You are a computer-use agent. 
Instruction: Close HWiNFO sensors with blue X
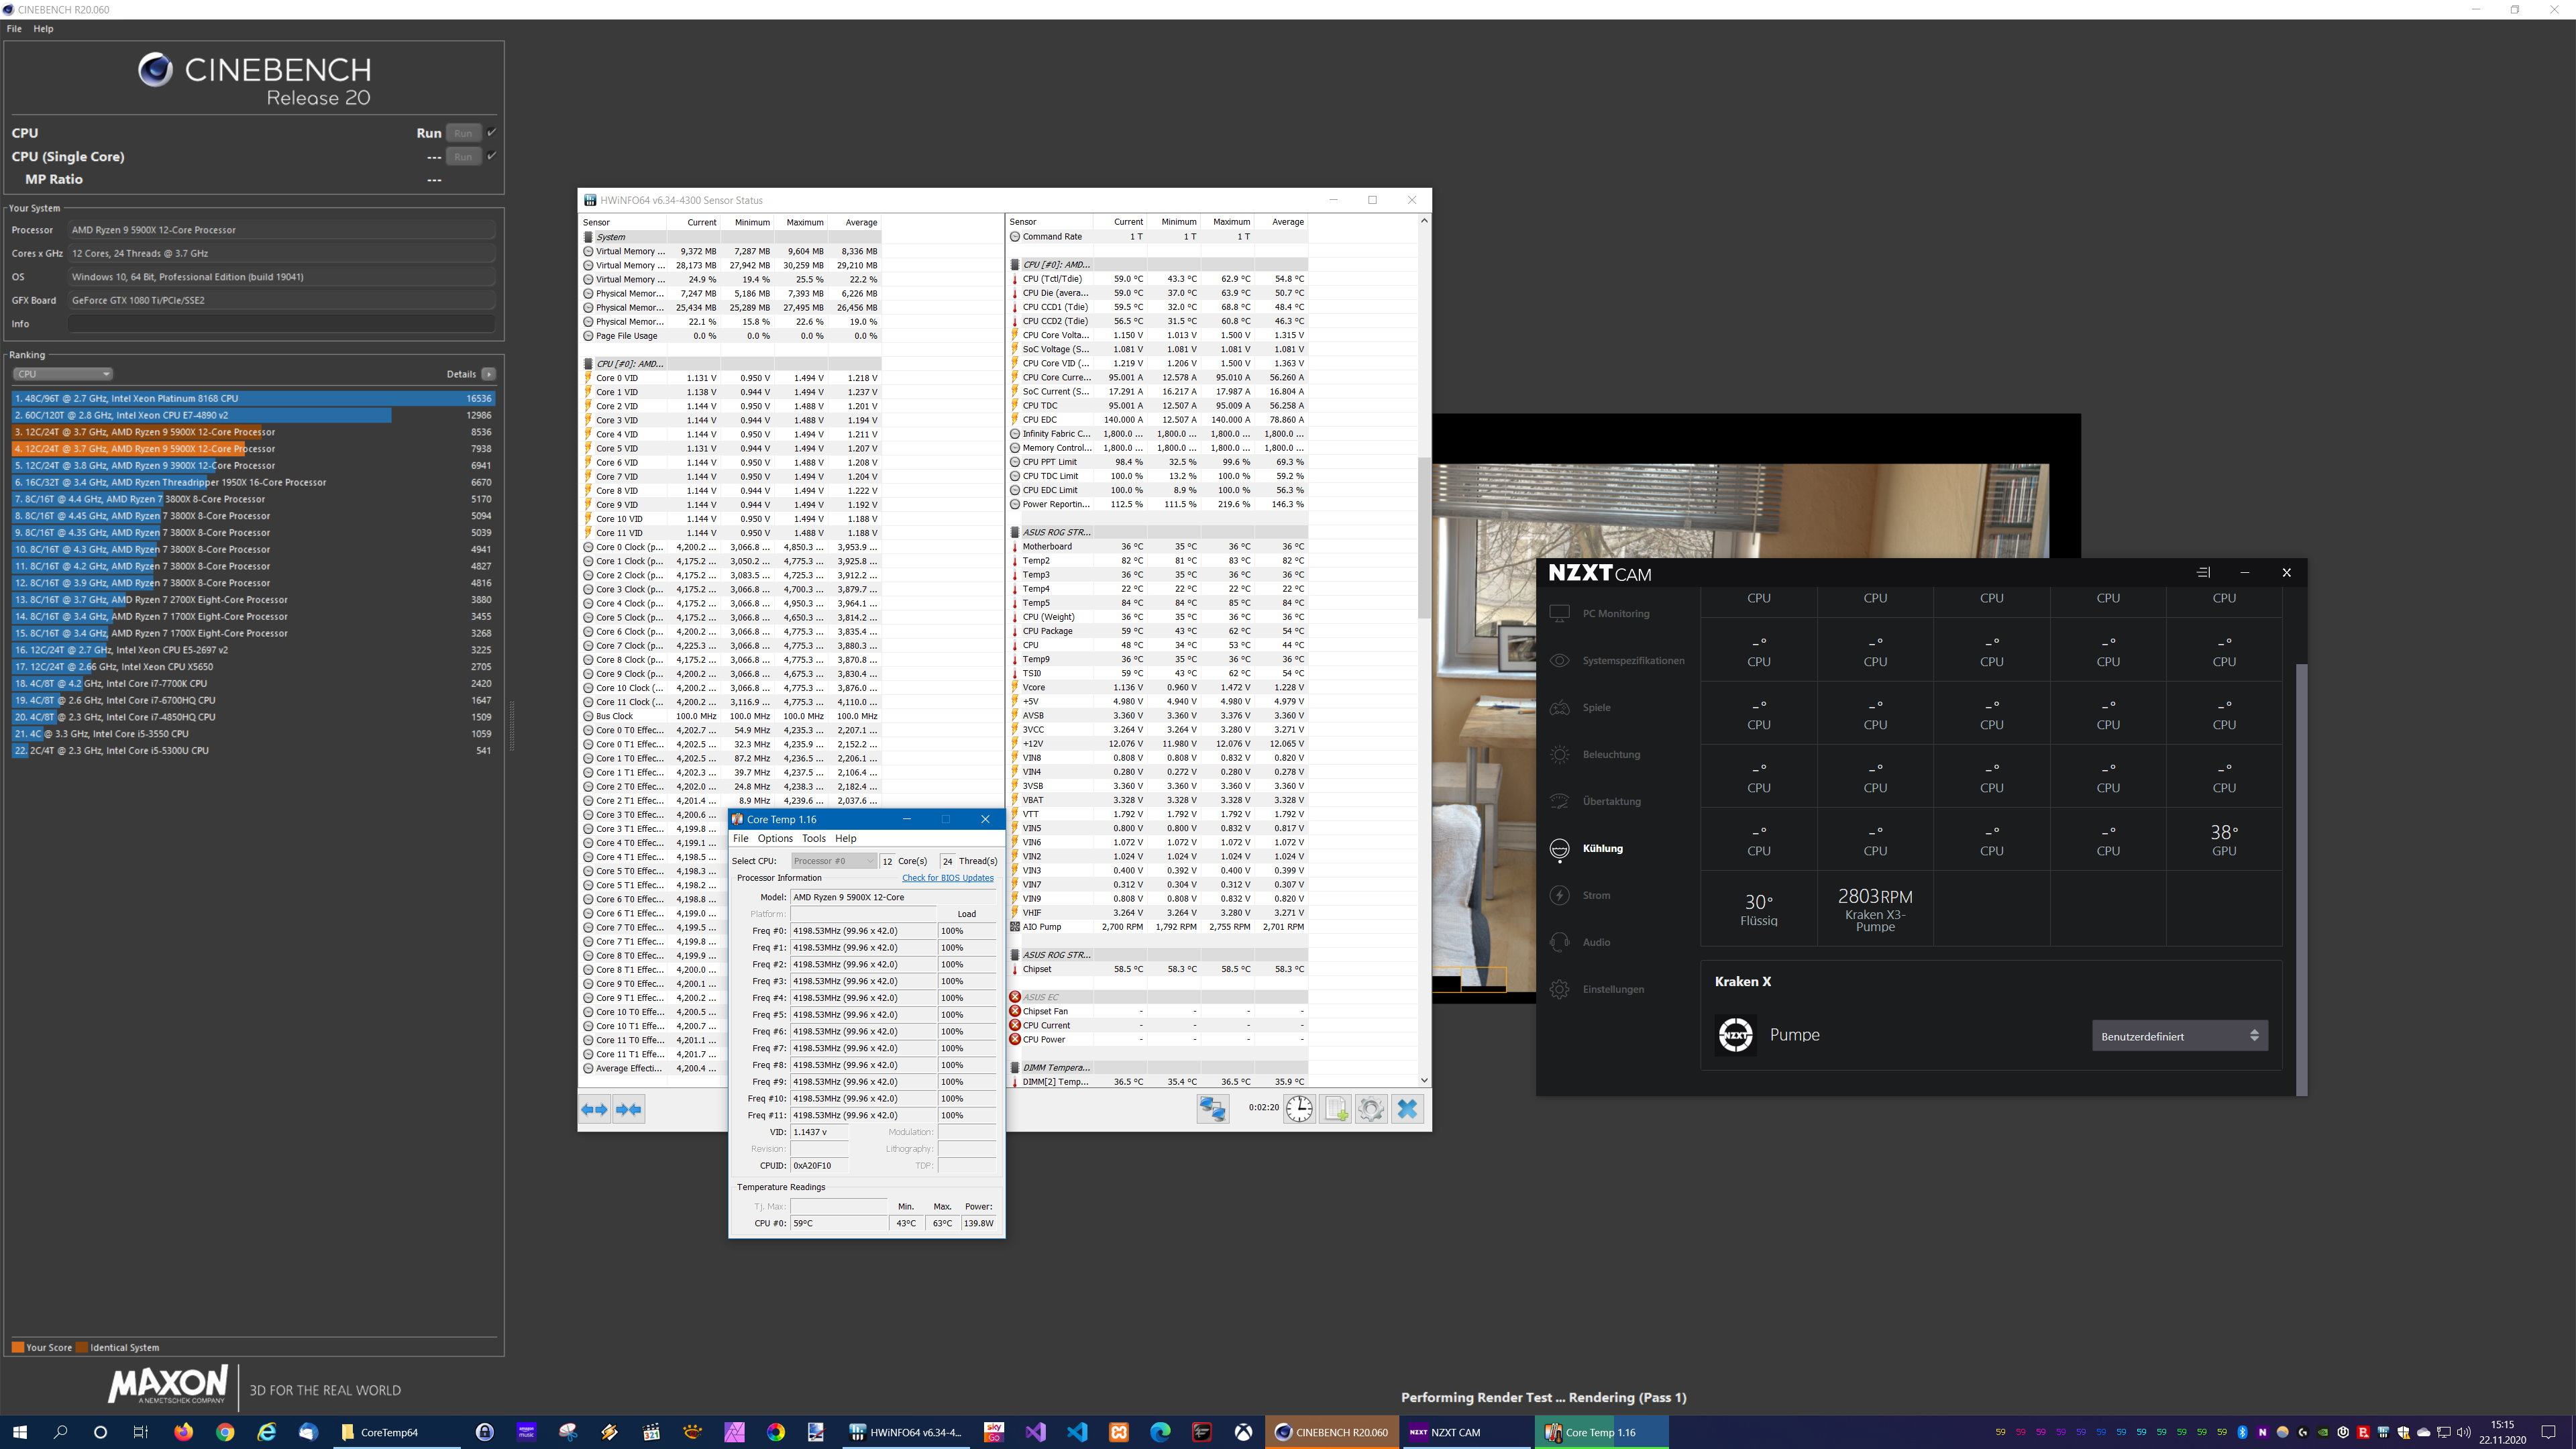point(1407,1109)
